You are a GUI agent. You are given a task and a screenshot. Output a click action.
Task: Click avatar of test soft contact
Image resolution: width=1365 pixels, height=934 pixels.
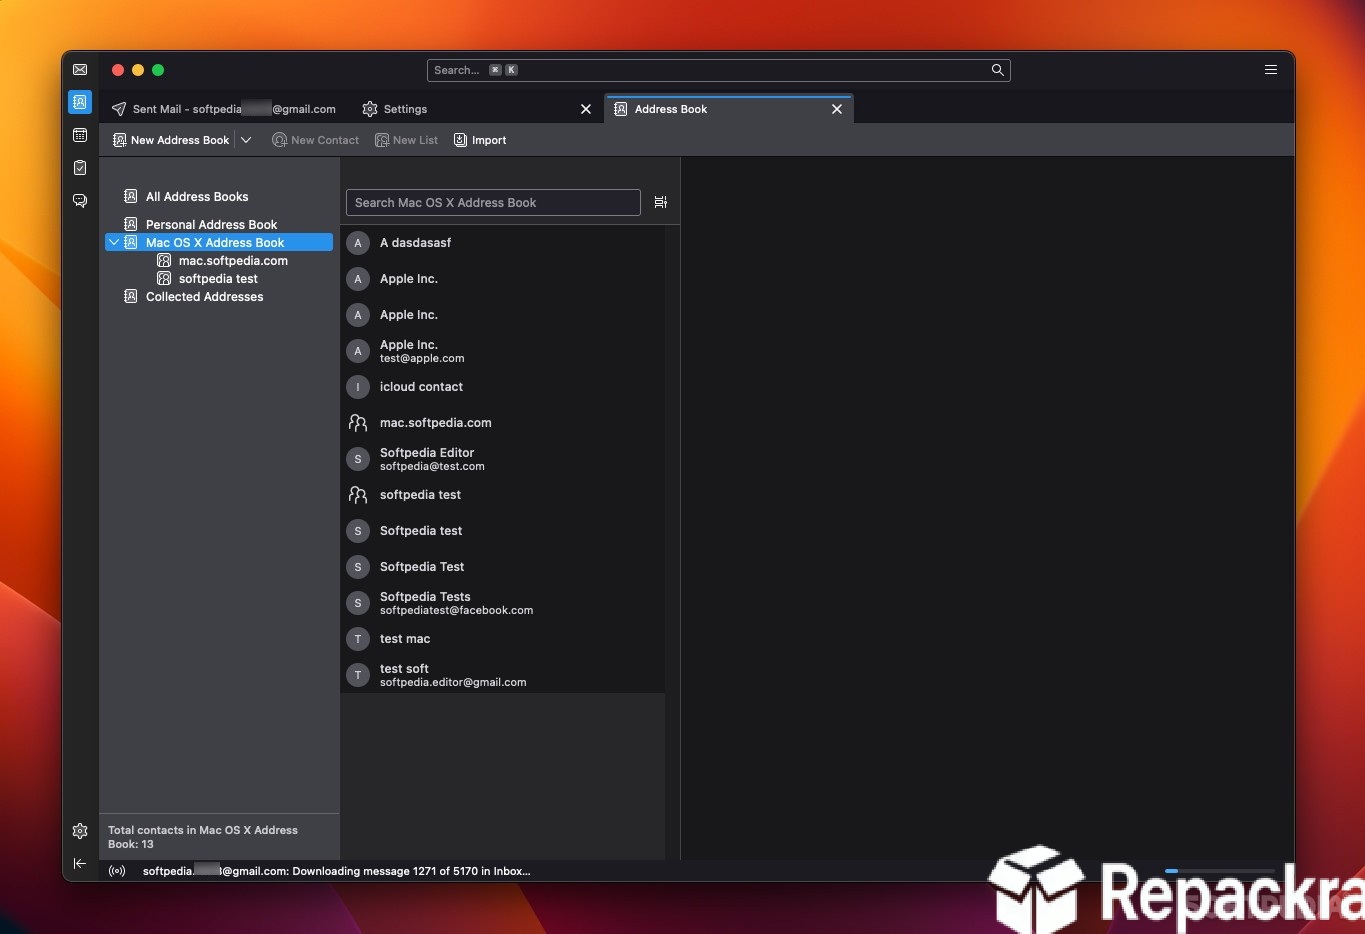pos(358,675)
